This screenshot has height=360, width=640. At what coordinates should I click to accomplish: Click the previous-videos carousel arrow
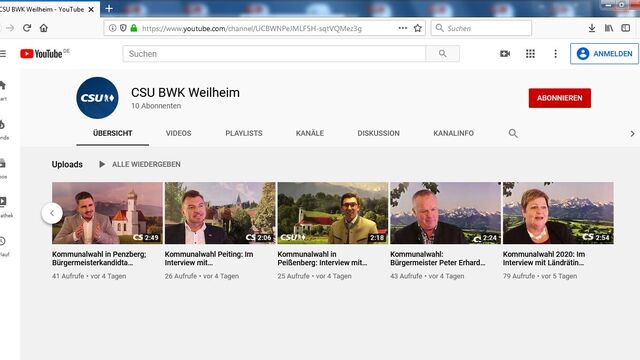pos(52,213)
